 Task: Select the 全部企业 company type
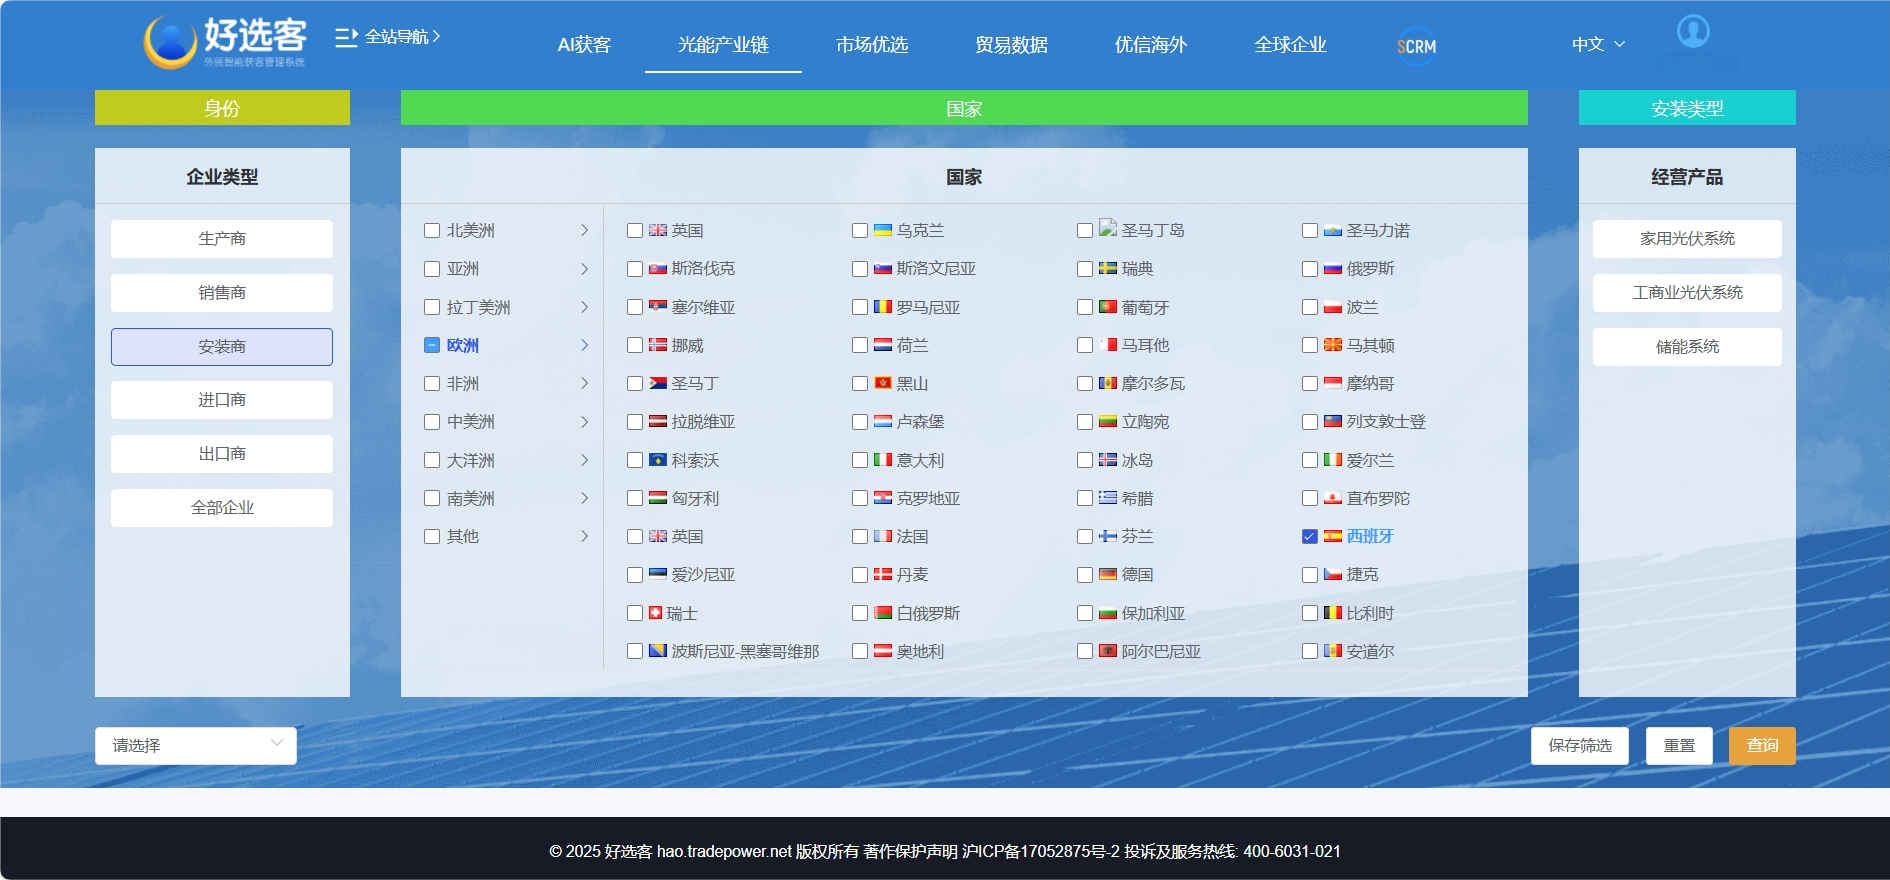tap(222, 508)
